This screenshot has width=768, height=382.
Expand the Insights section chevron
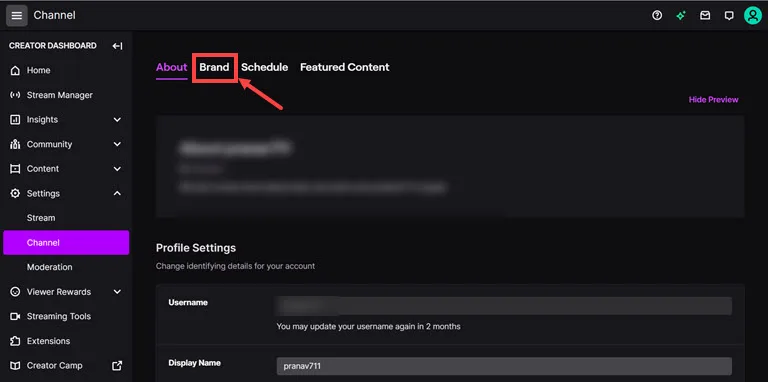[117, 119]
